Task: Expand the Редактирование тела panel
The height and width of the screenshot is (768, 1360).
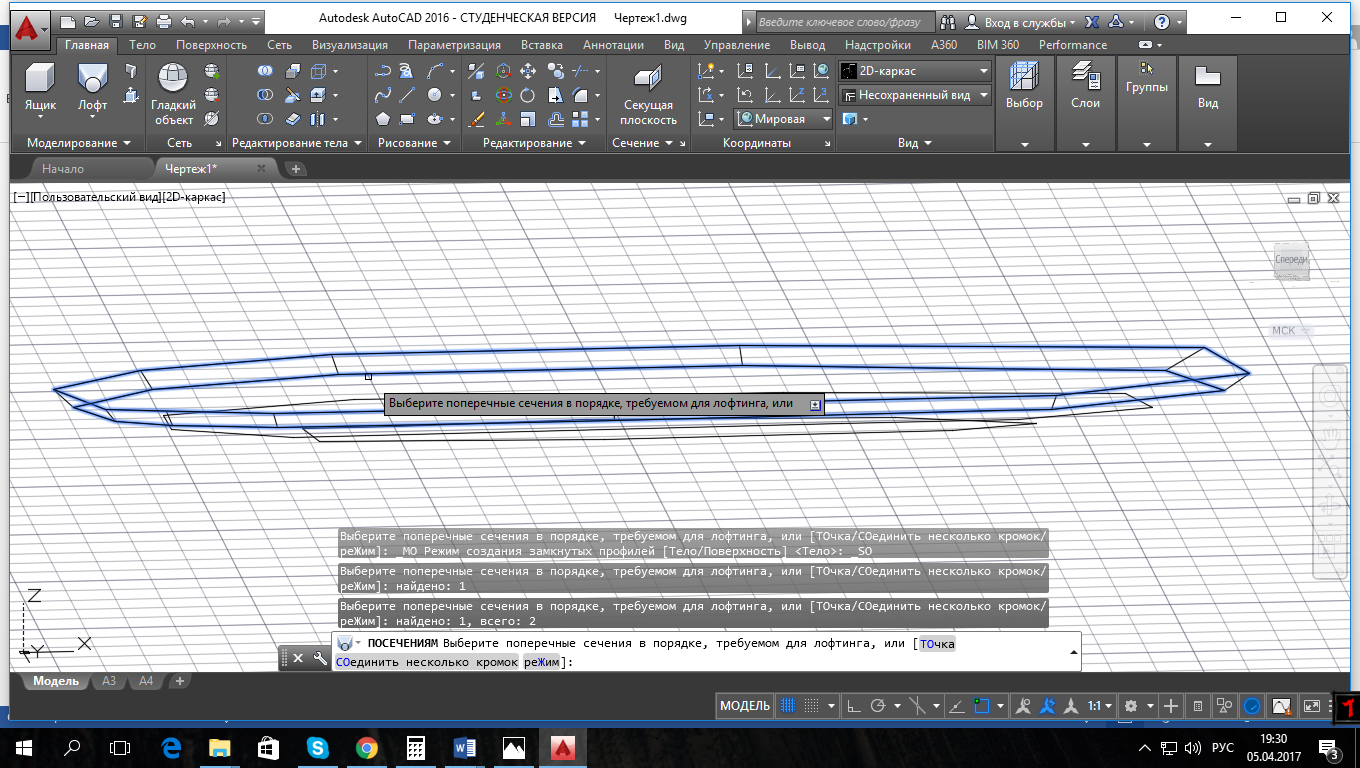Action: click(x=296, y=143)
